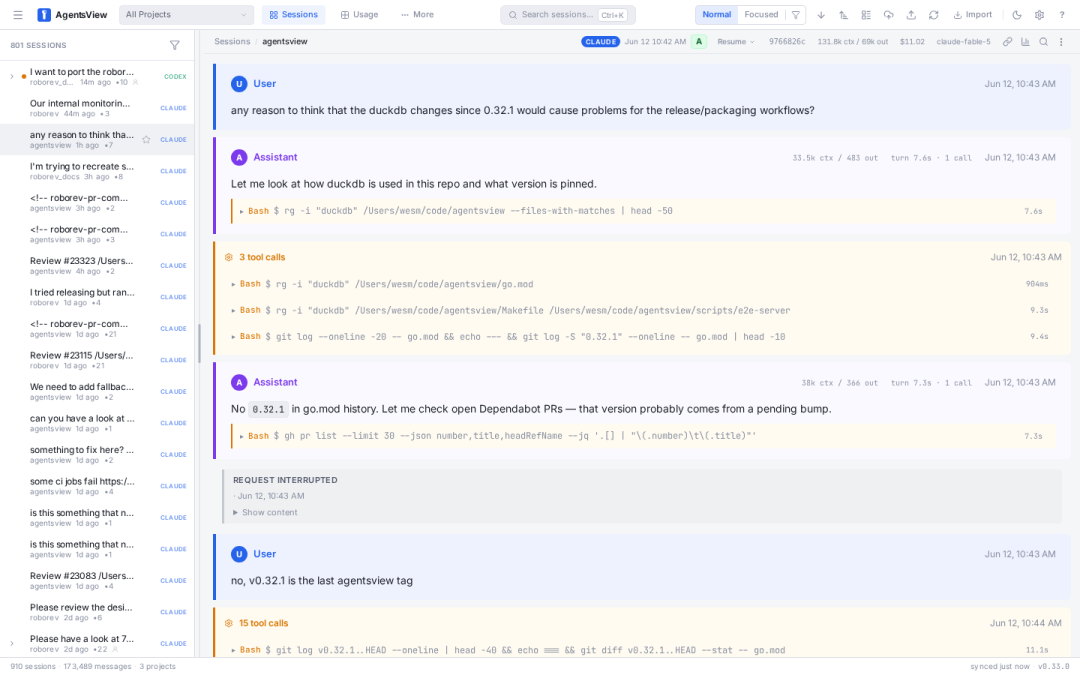
Task: Expand the 'I want to port the robor...' session
Action: [x=11, y=76]
